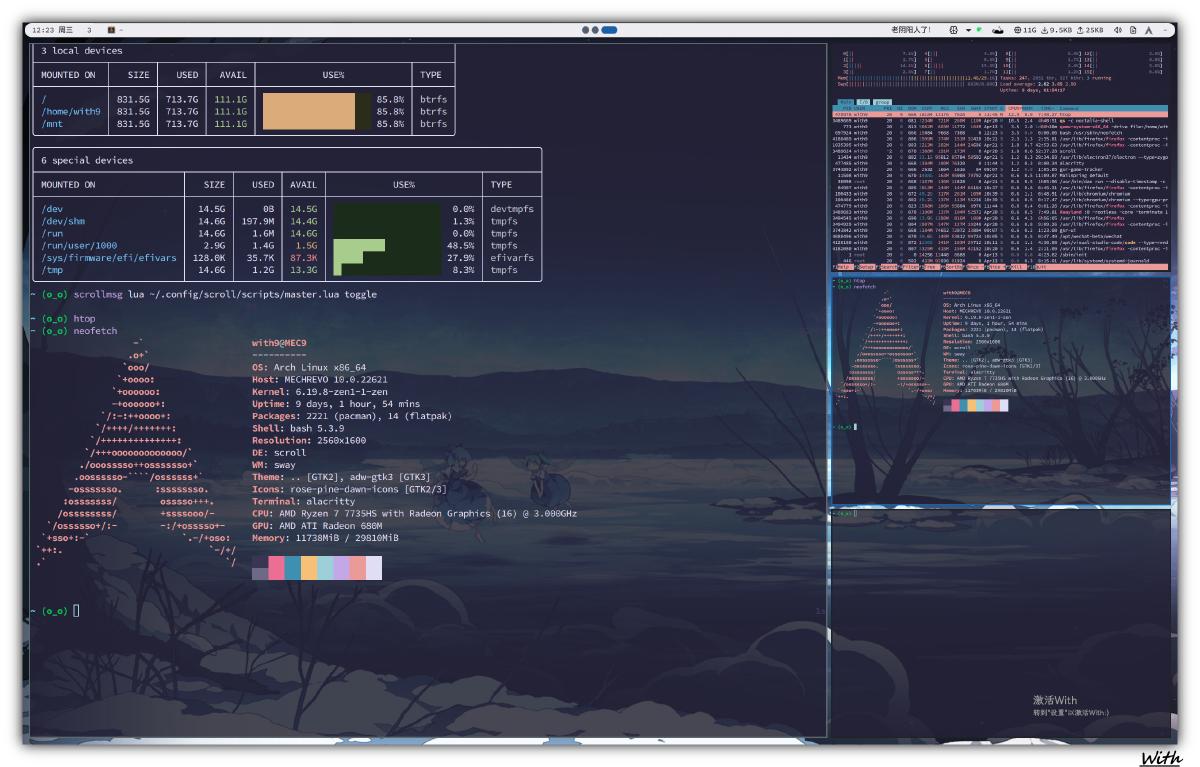Click the grid-shaped tray icon
This screenshot has height=767, width=1200.
[953, 30]
